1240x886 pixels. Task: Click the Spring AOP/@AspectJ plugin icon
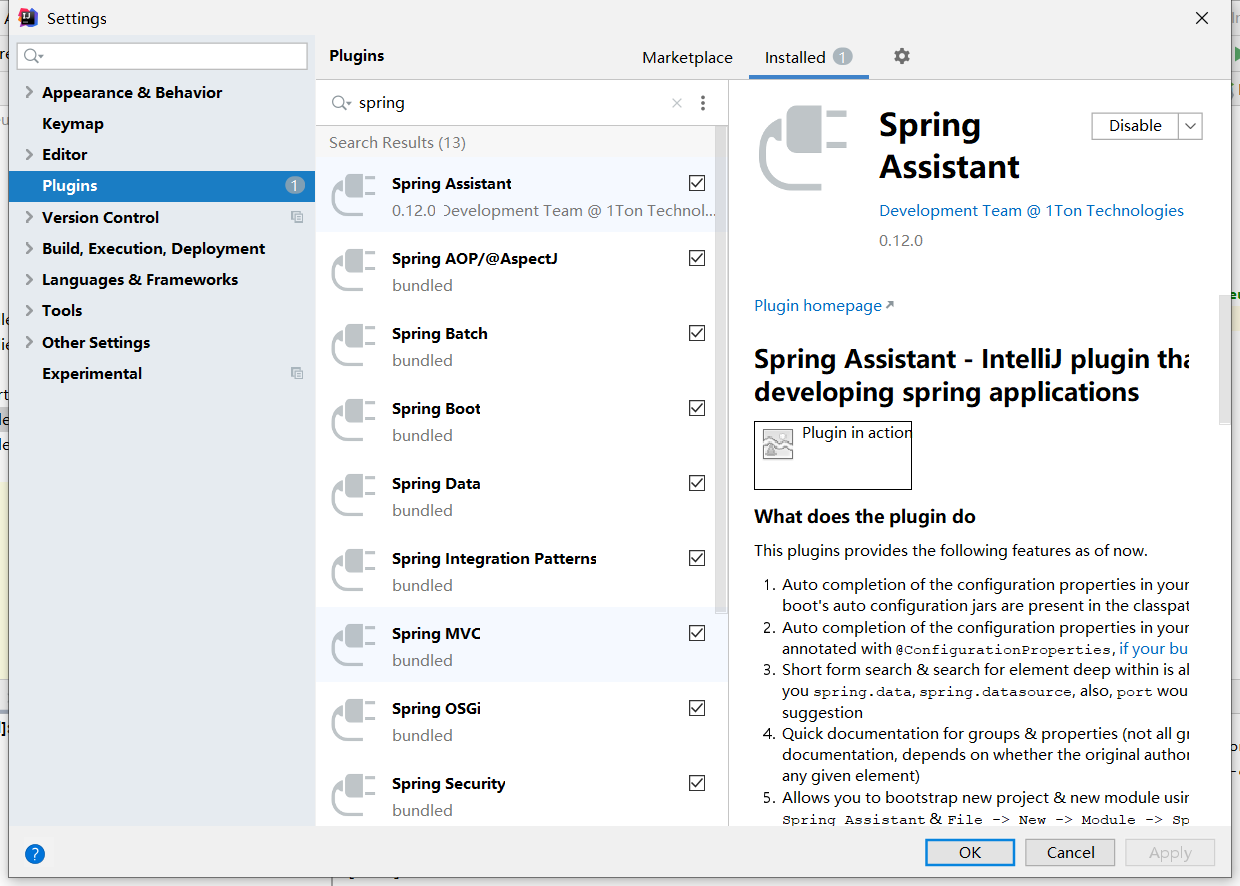(353, 270)
